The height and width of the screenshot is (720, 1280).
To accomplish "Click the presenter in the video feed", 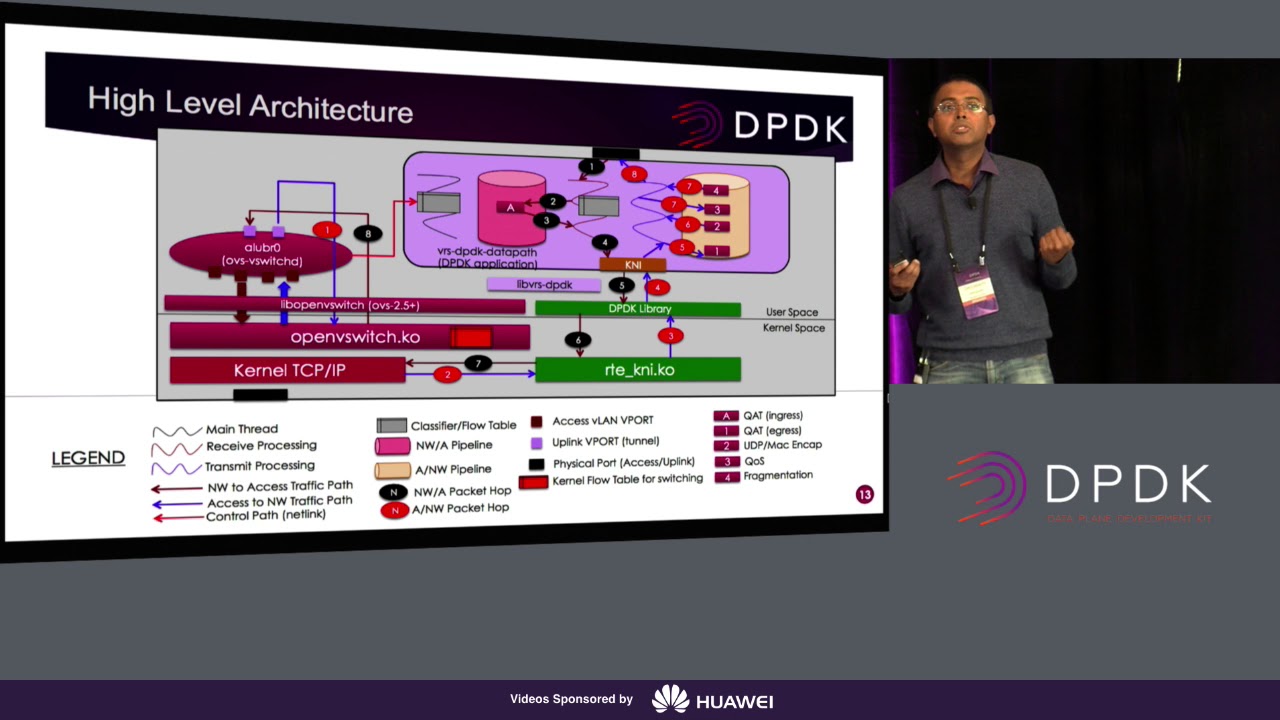I will [x=980, y=230].
